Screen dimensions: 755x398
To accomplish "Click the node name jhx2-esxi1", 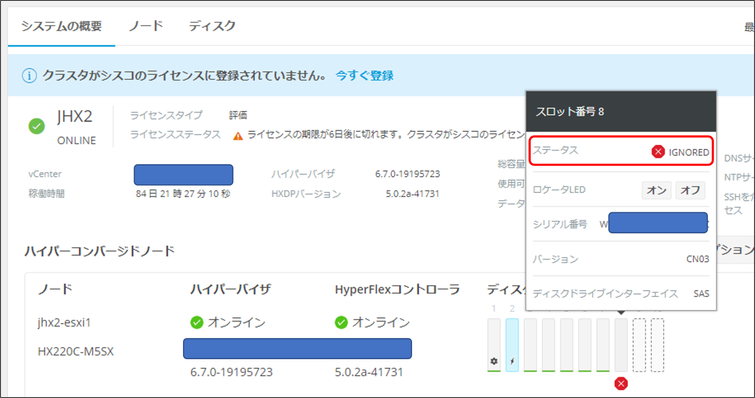I will point(64,322).
